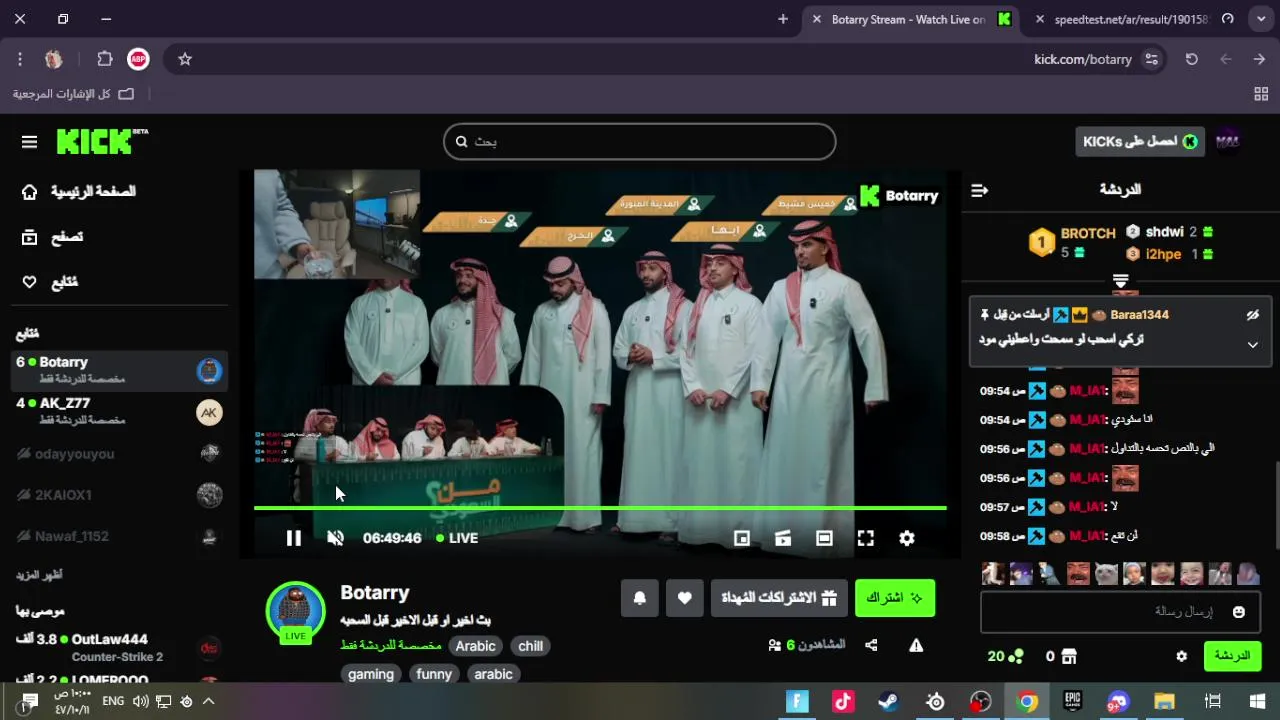This screenshot has width=1280, height=720.
Task: Select AK_Z77 channel in sidebar
Action: click(x=118, y=411)
